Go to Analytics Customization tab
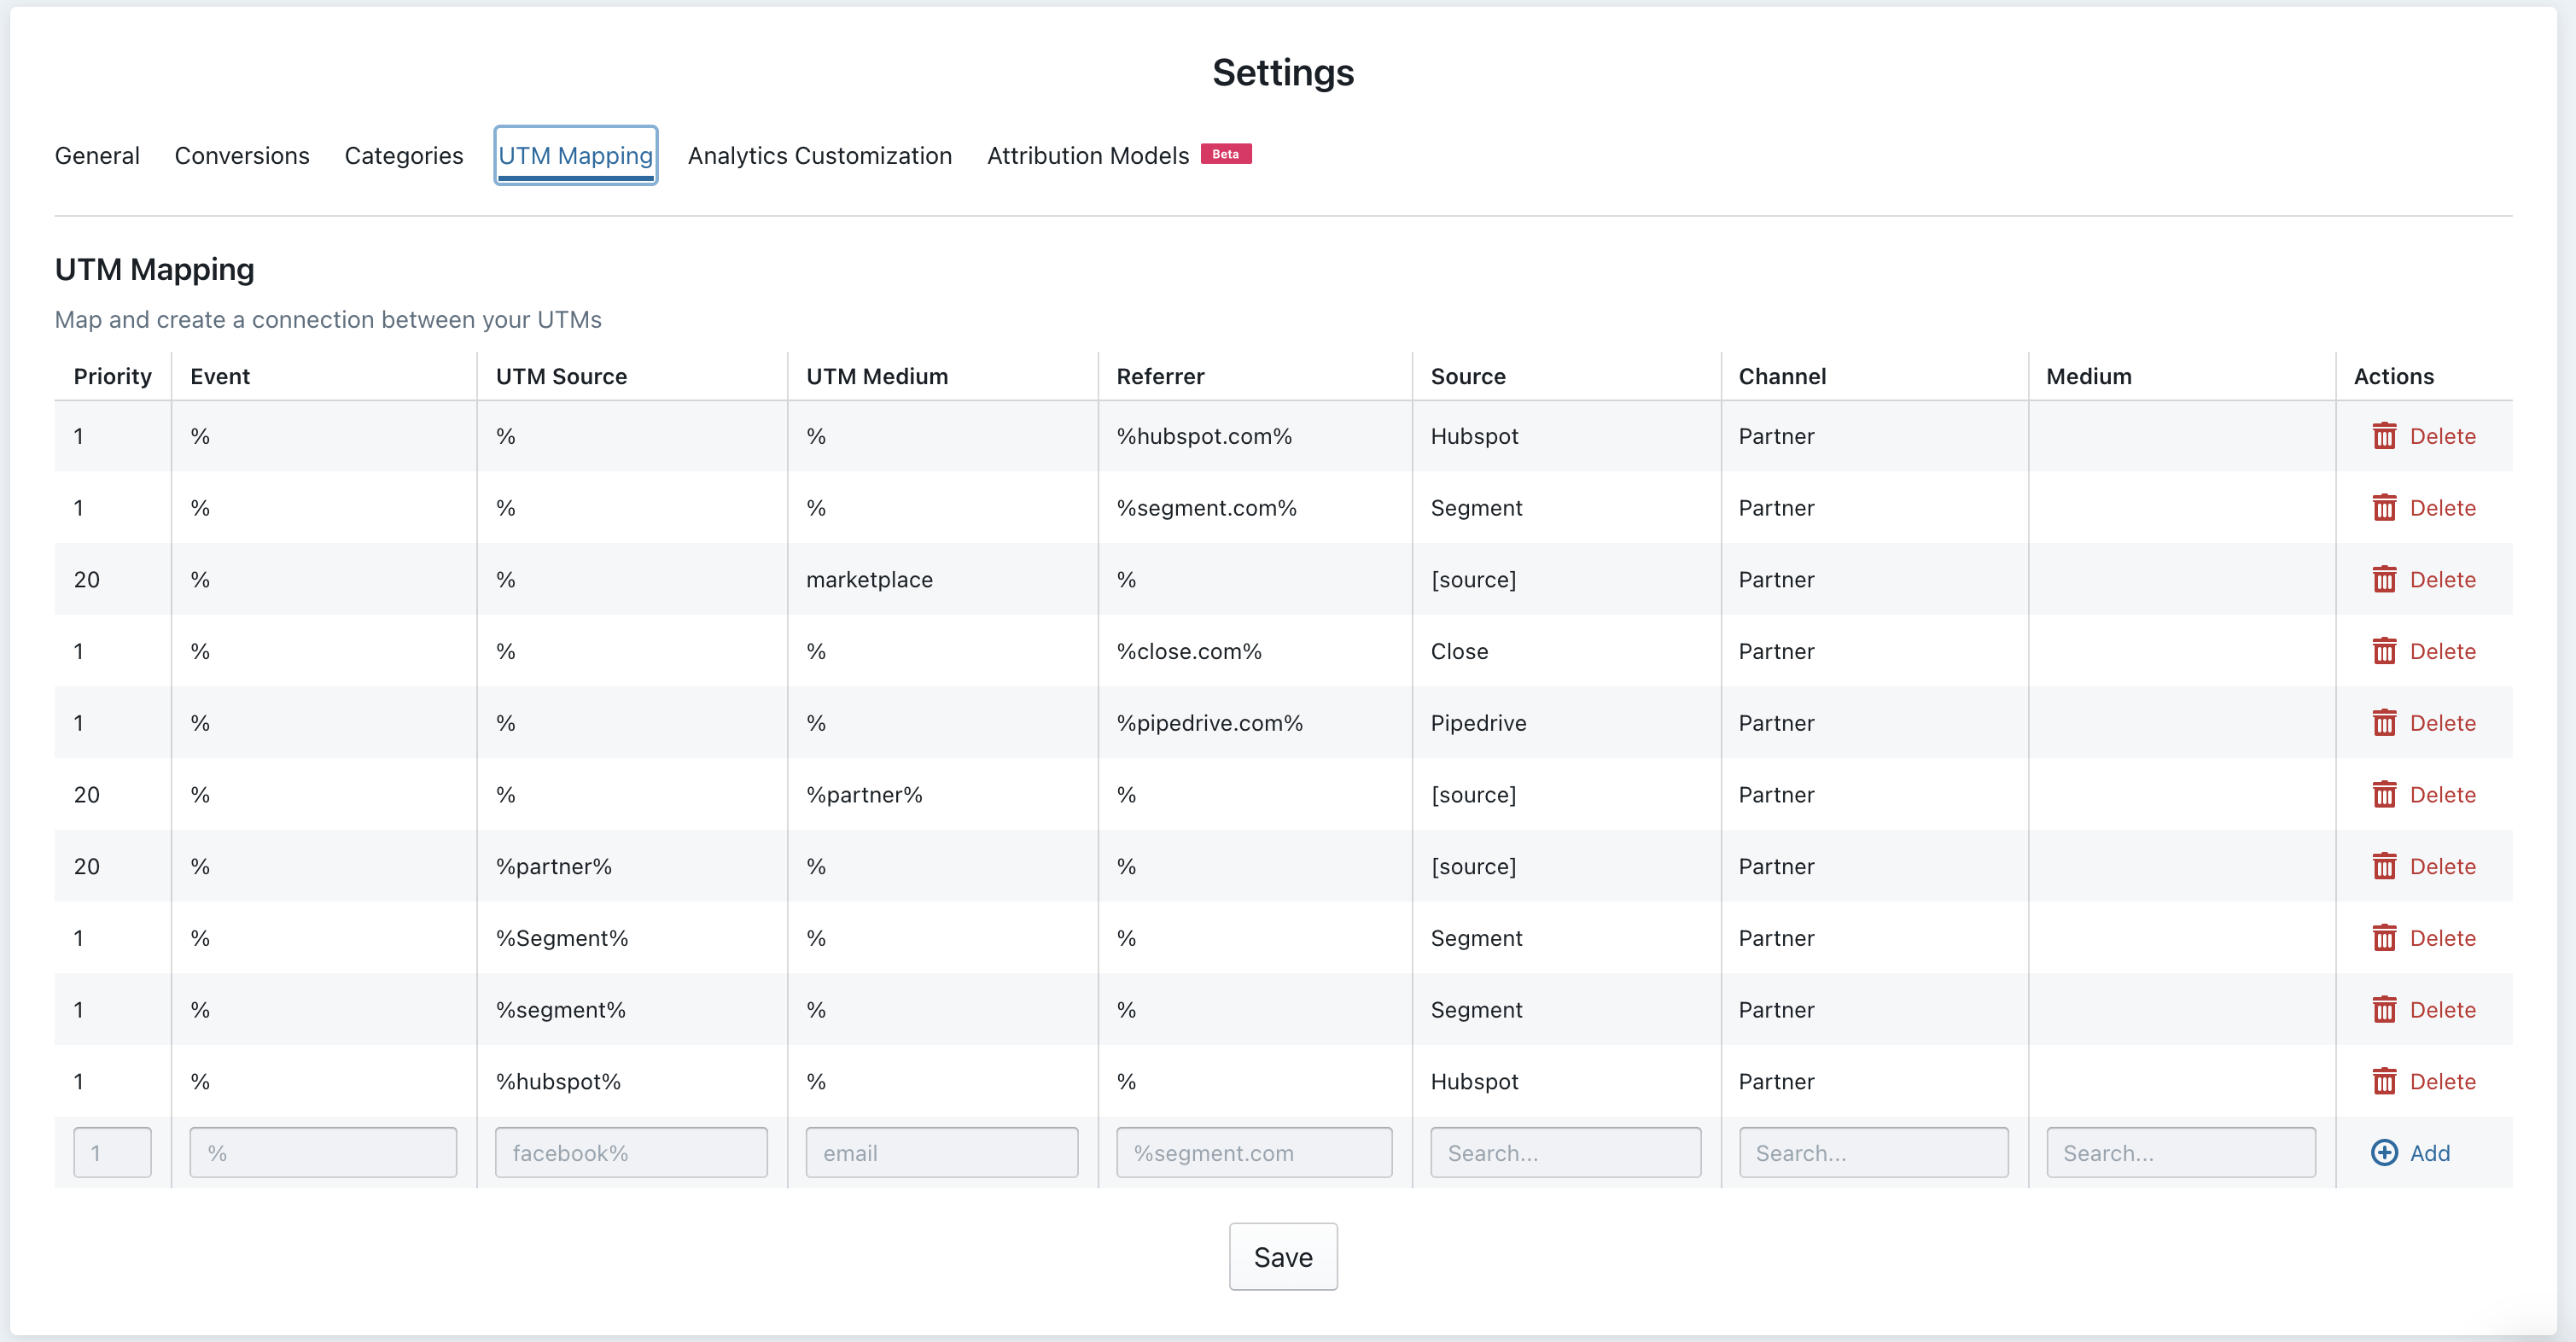Image resolution: width=2576 pixels, height=1342 pixels. [820, 156]
